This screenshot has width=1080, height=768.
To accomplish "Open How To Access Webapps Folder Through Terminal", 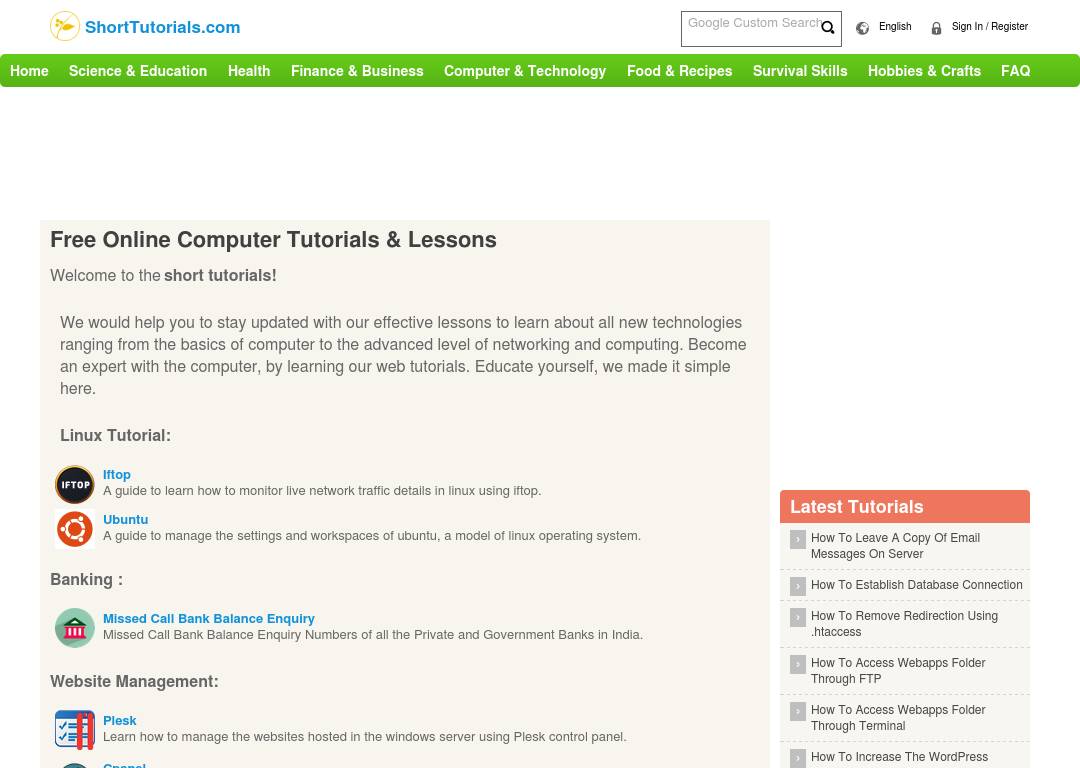I will coord(897,717).
